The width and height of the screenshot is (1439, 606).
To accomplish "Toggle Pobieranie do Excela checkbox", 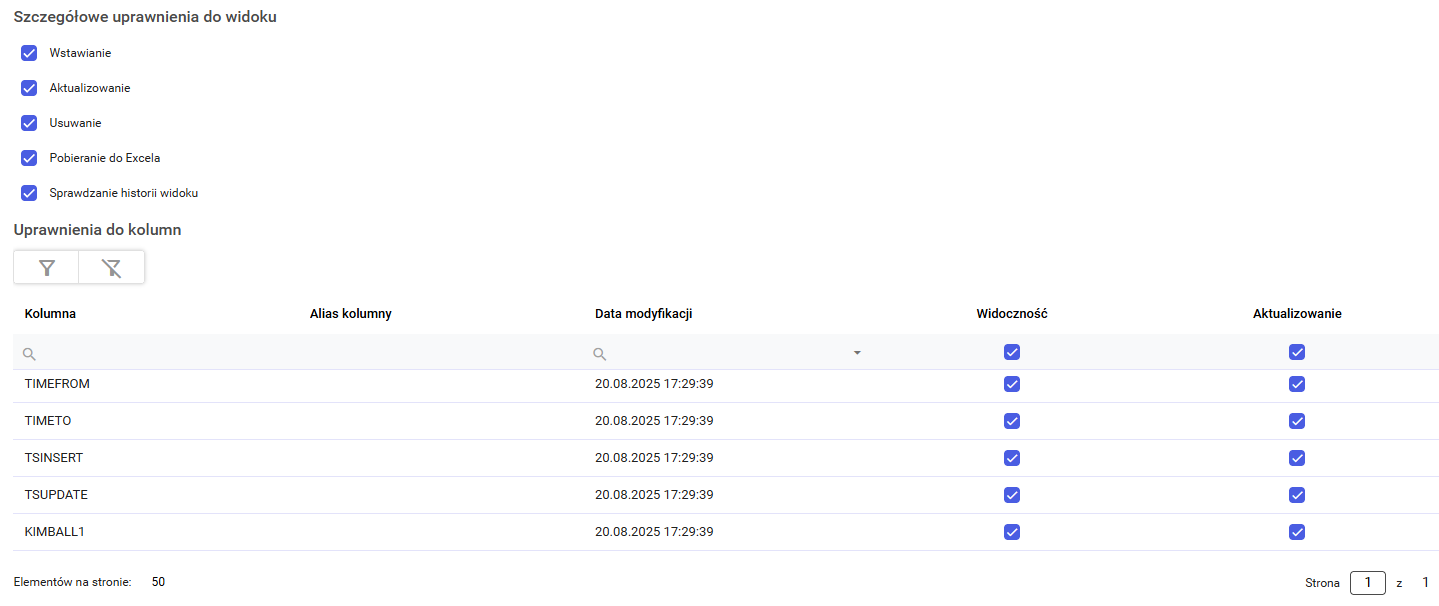I will point(29,158).
